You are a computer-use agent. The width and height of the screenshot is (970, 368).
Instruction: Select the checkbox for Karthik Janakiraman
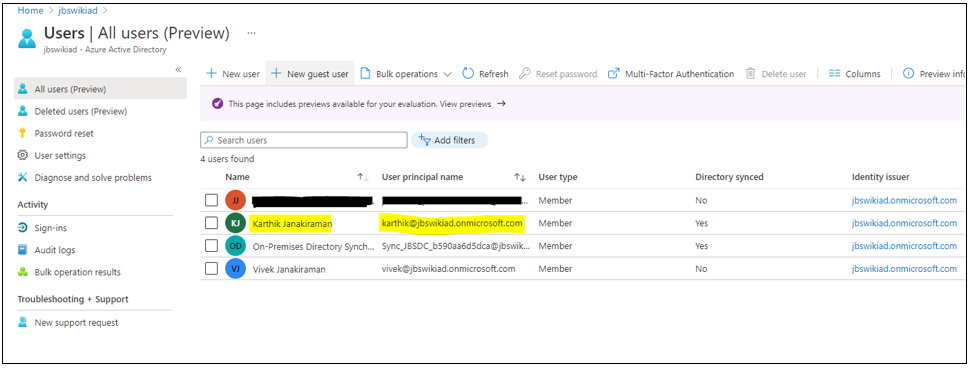tap(212, 223)
